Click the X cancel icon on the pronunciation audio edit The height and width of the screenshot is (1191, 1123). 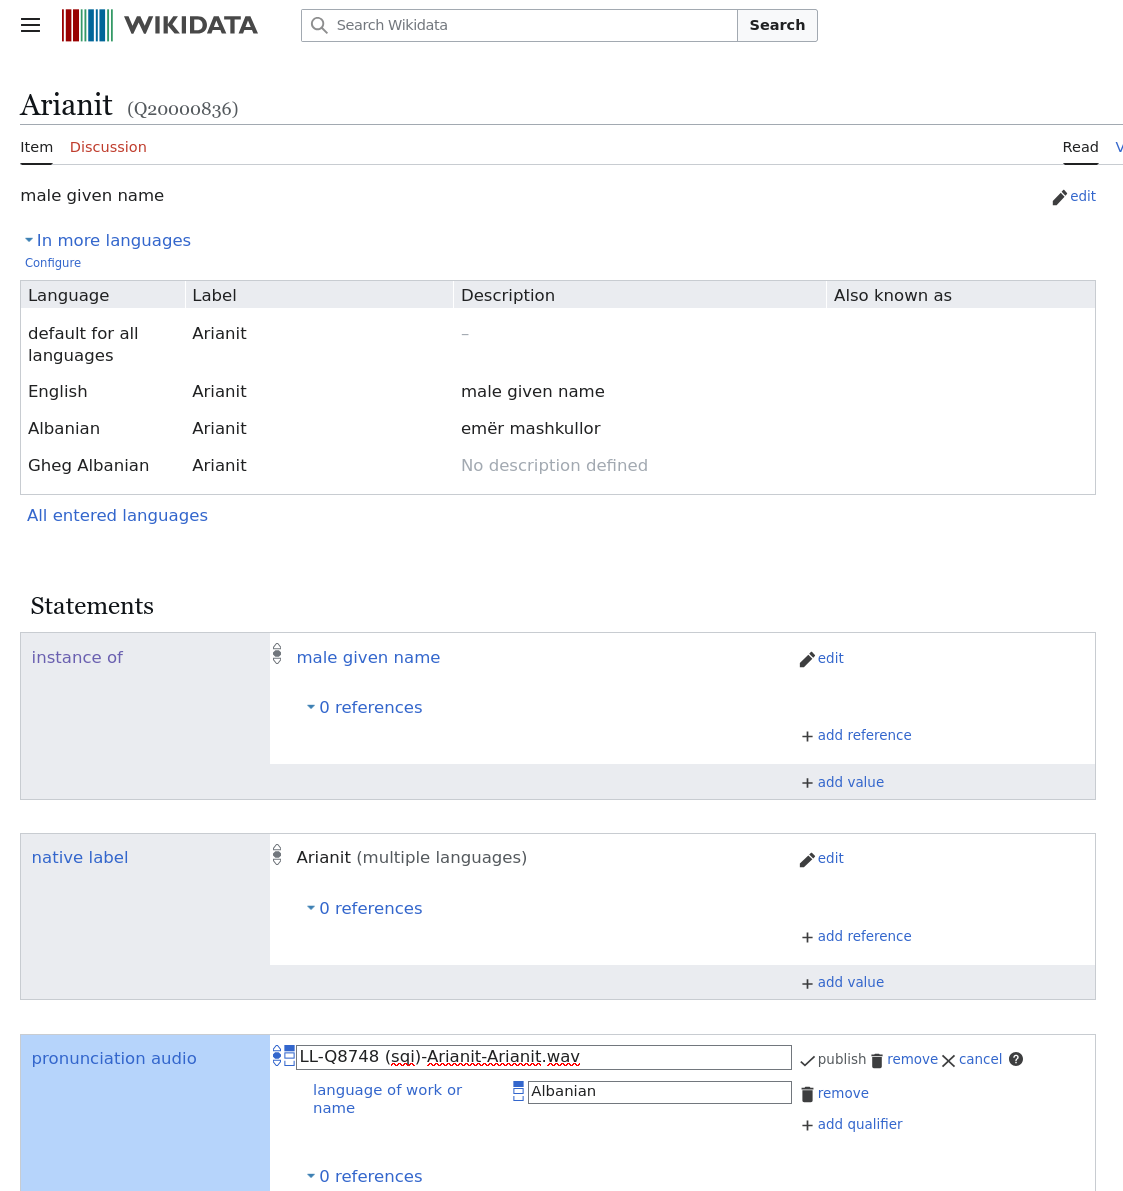point(948,1060)
